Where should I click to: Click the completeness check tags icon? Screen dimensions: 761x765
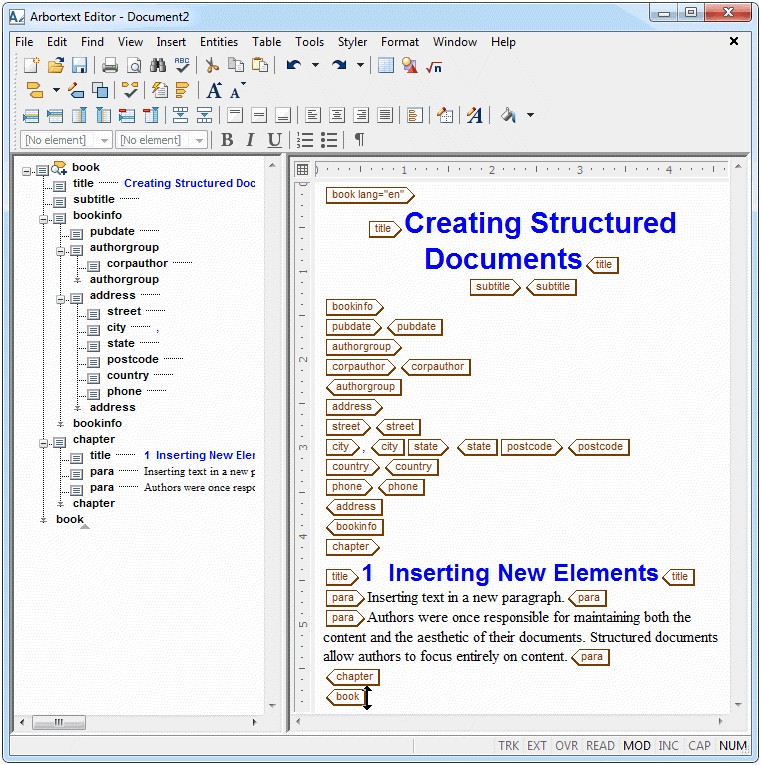(130, 90)
